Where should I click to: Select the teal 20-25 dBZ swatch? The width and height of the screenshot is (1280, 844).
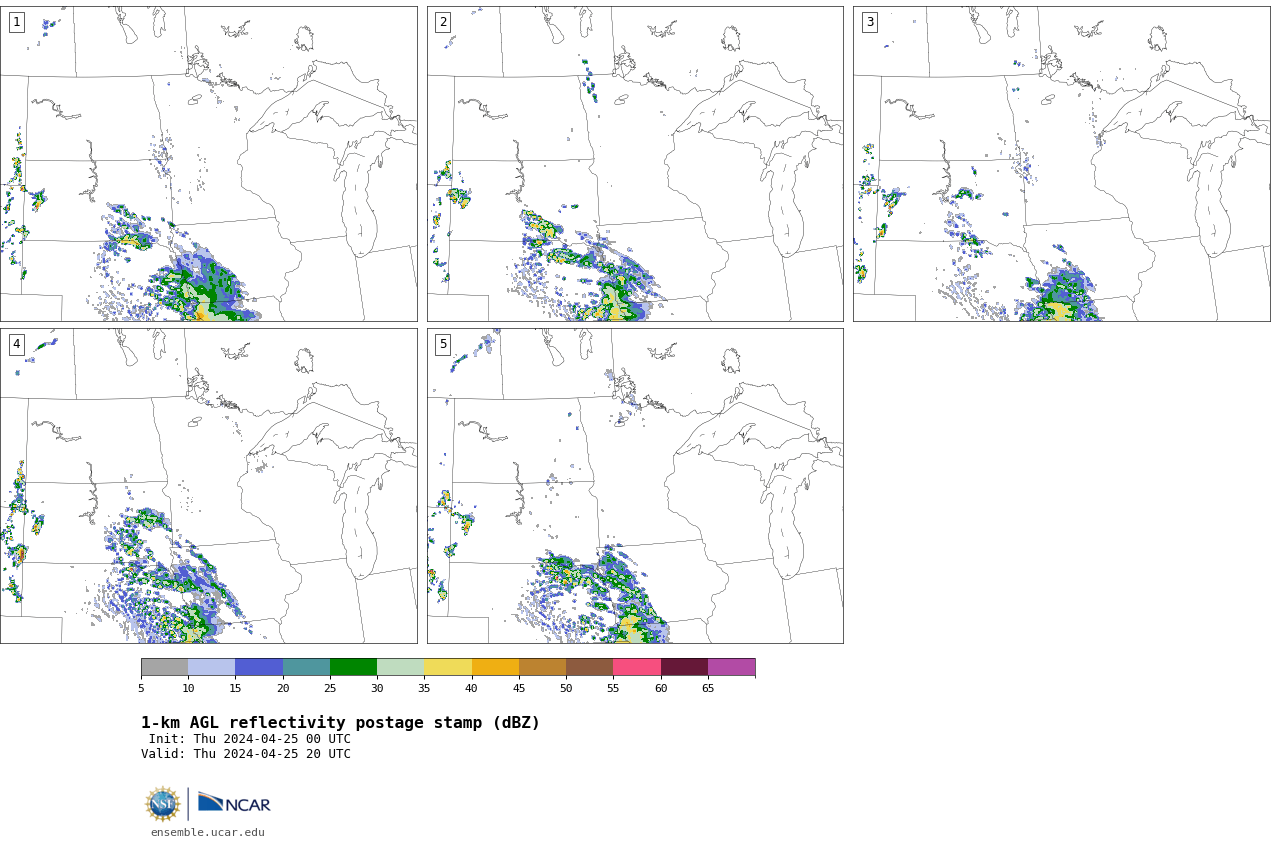307,667
